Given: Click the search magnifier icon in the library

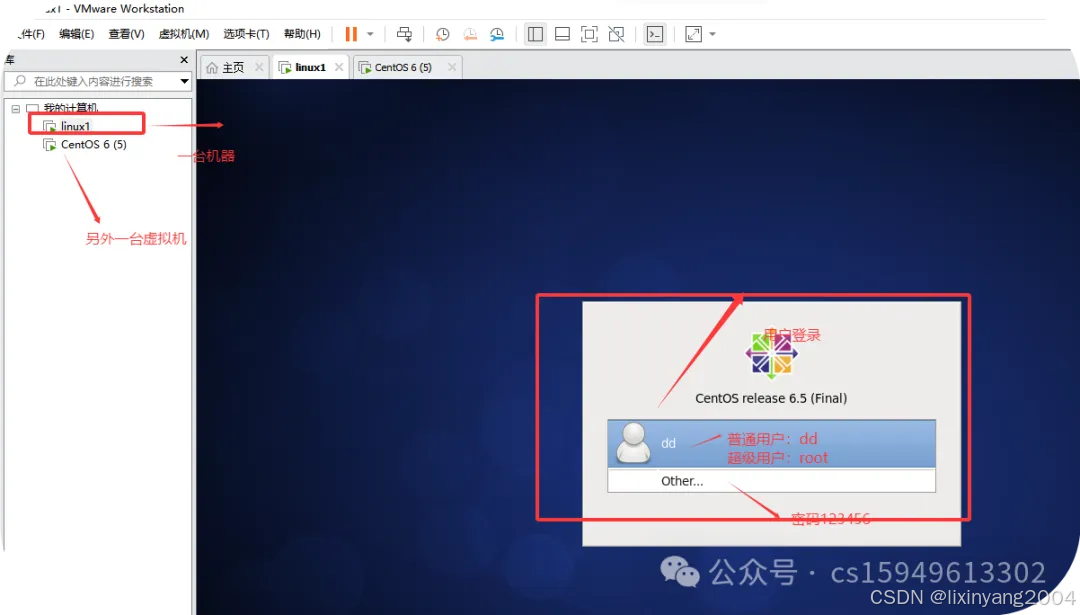Looking at the screenshot, I should point(20,81).
